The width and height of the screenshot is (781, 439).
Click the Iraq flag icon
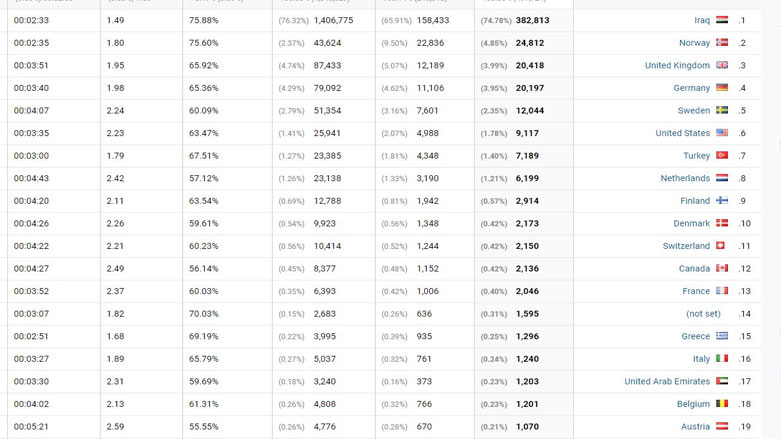click(722, 20)
